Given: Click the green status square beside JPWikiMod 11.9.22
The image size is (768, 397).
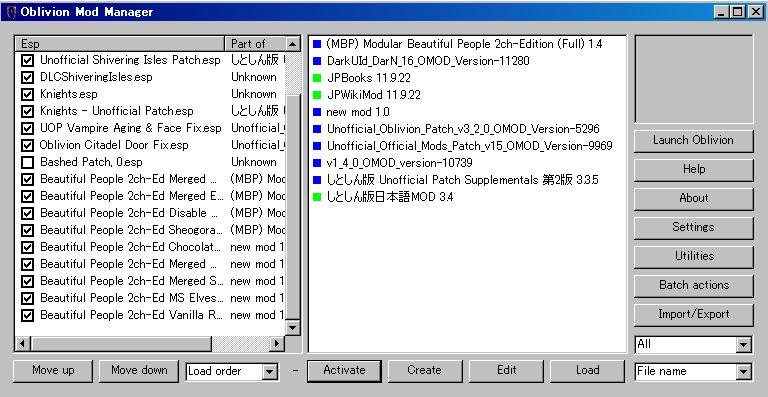Looking at the screenshot, I should pyautogui.click(x=317, y=95).
